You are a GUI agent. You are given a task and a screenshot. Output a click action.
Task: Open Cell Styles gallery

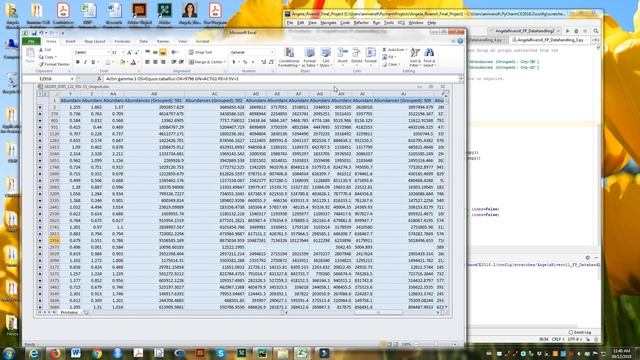point(325,58)
